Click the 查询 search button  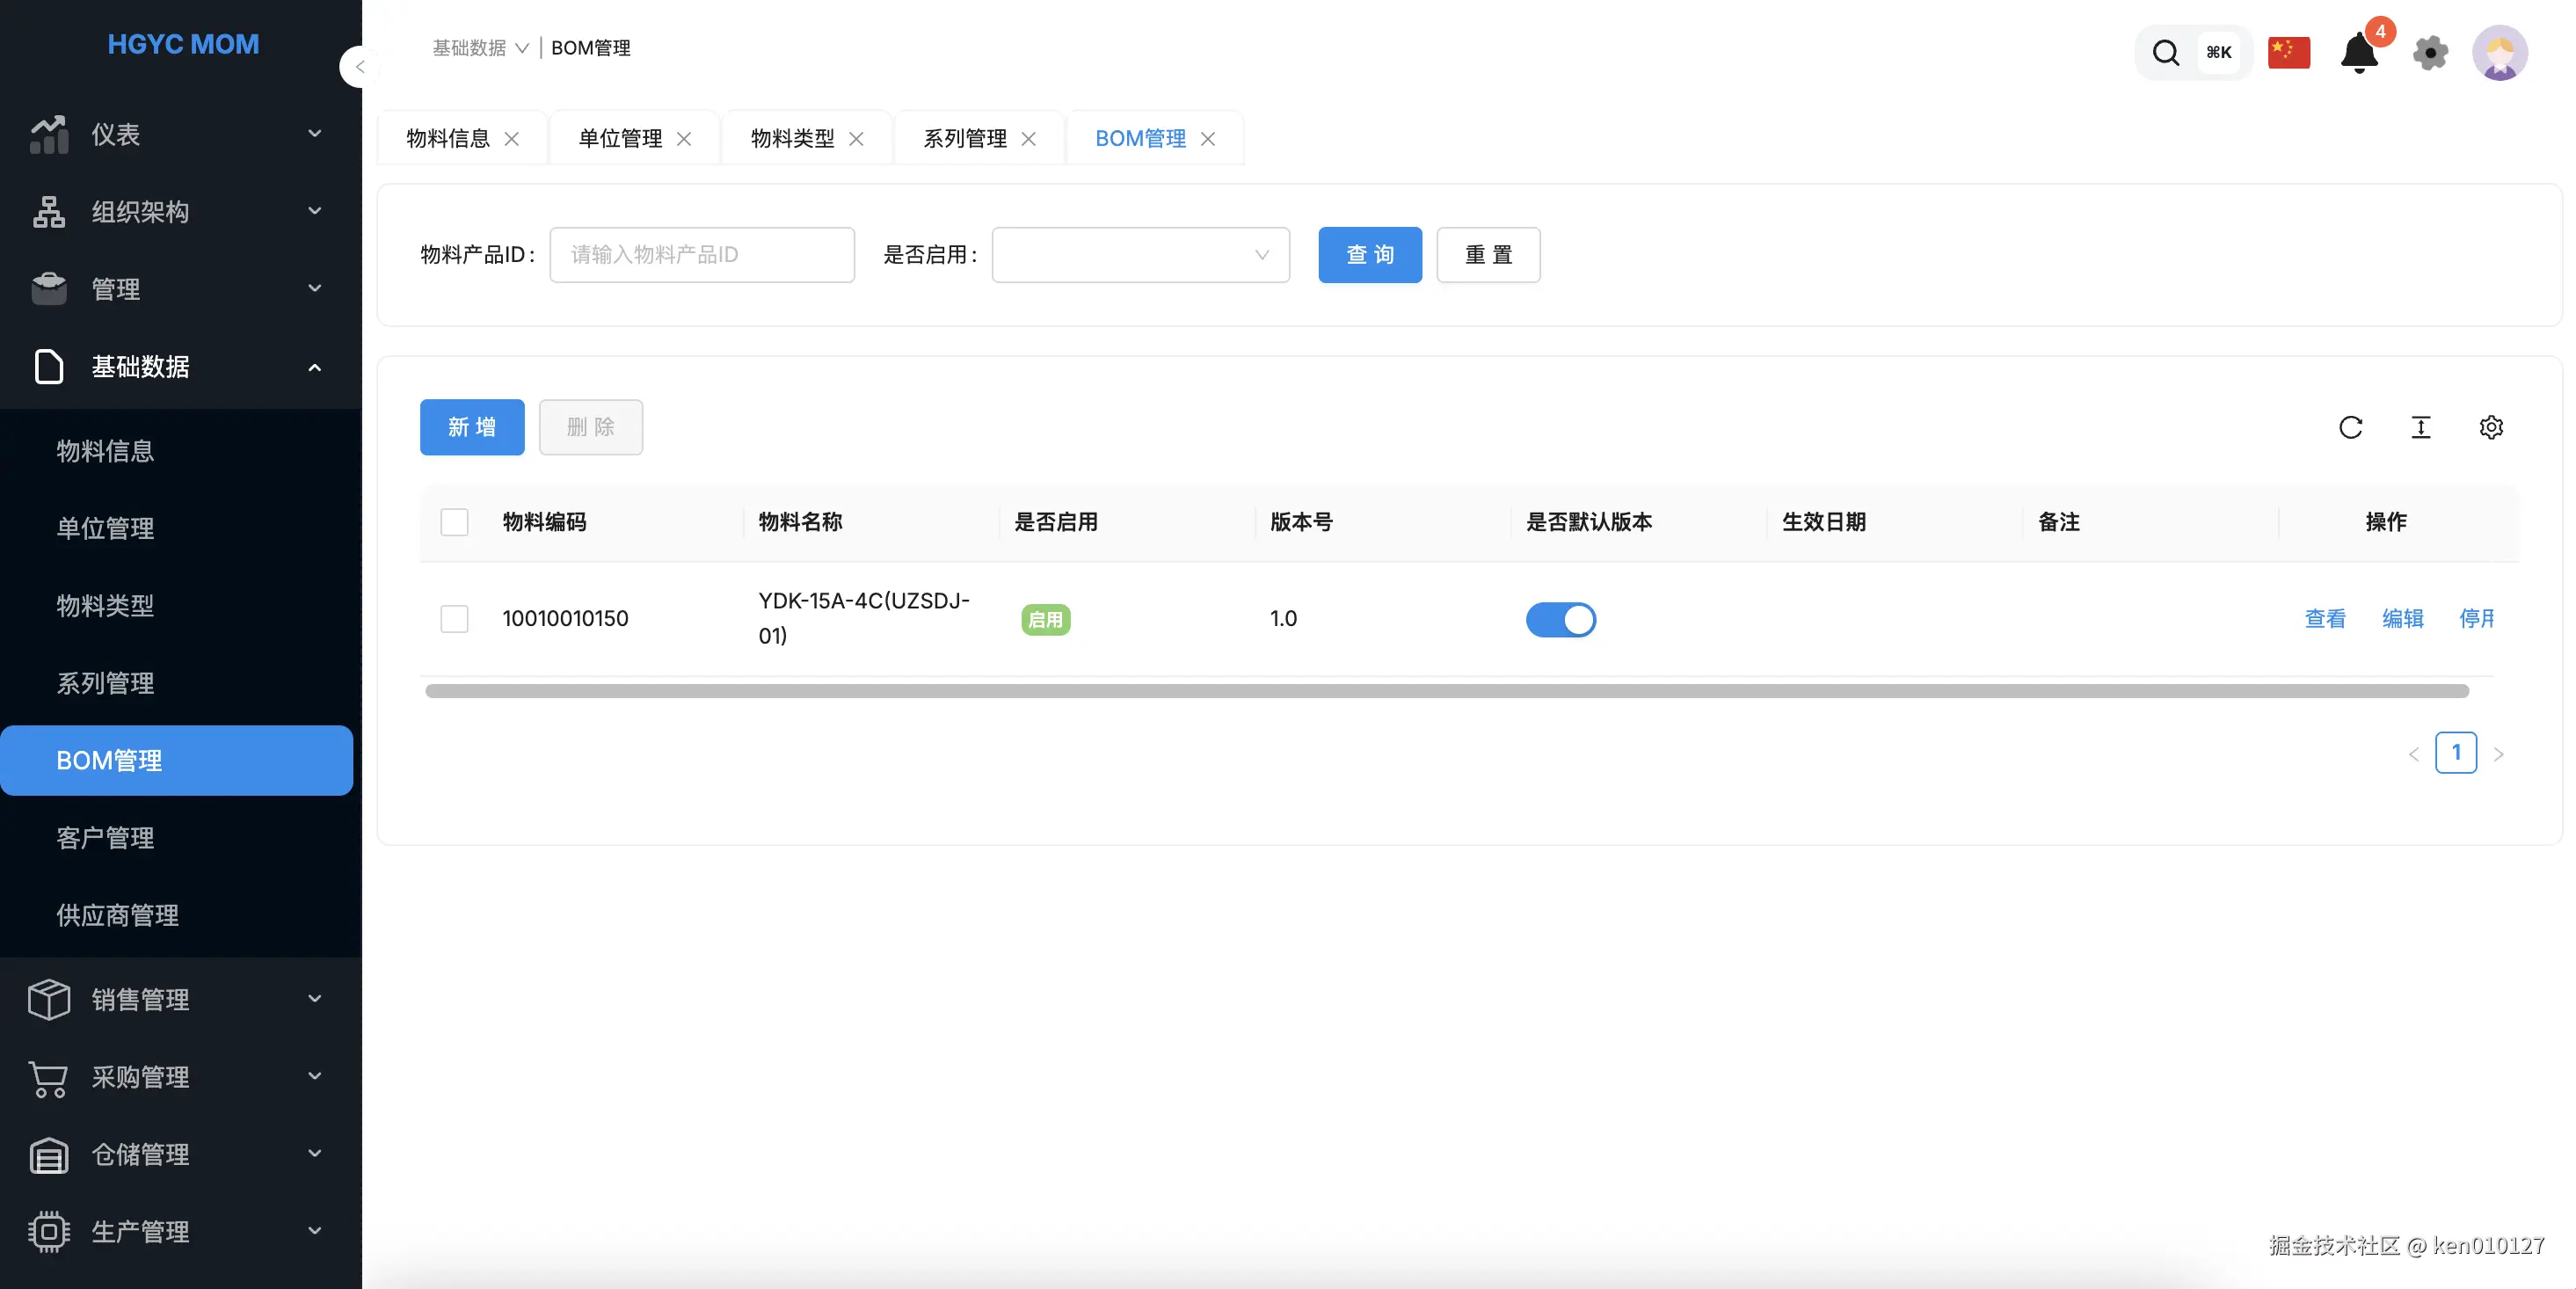tap(1369, 255)
